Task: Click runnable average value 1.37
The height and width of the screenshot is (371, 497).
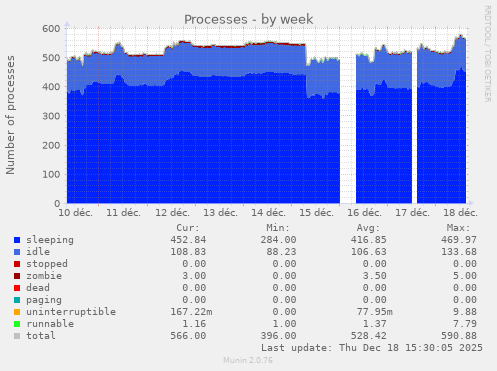Action: (x=375, y=324)
